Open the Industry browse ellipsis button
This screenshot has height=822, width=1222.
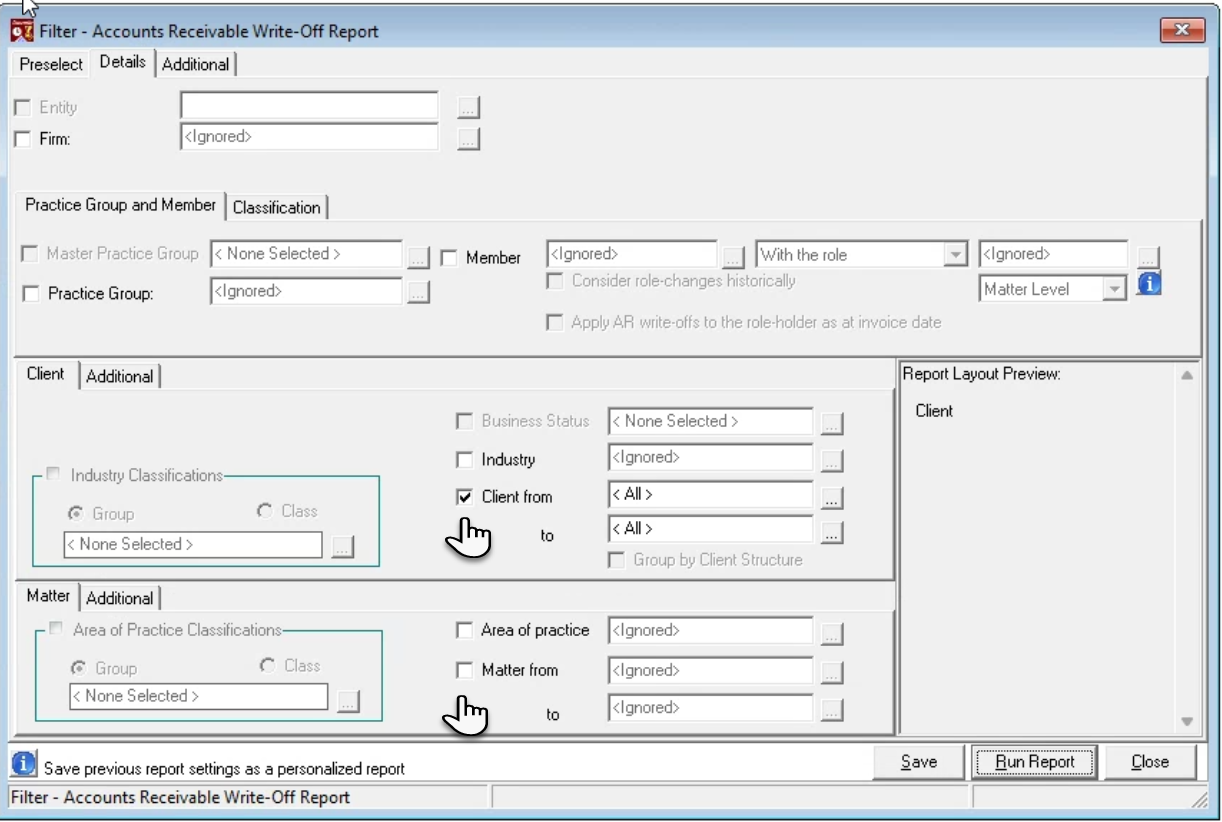[x=832, y=461]
